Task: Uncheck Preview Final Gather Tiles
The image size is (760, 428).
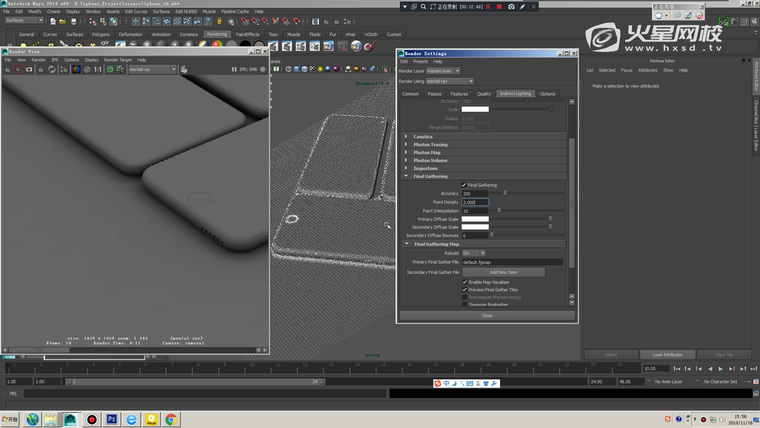Action: click(x=464, y=290)
